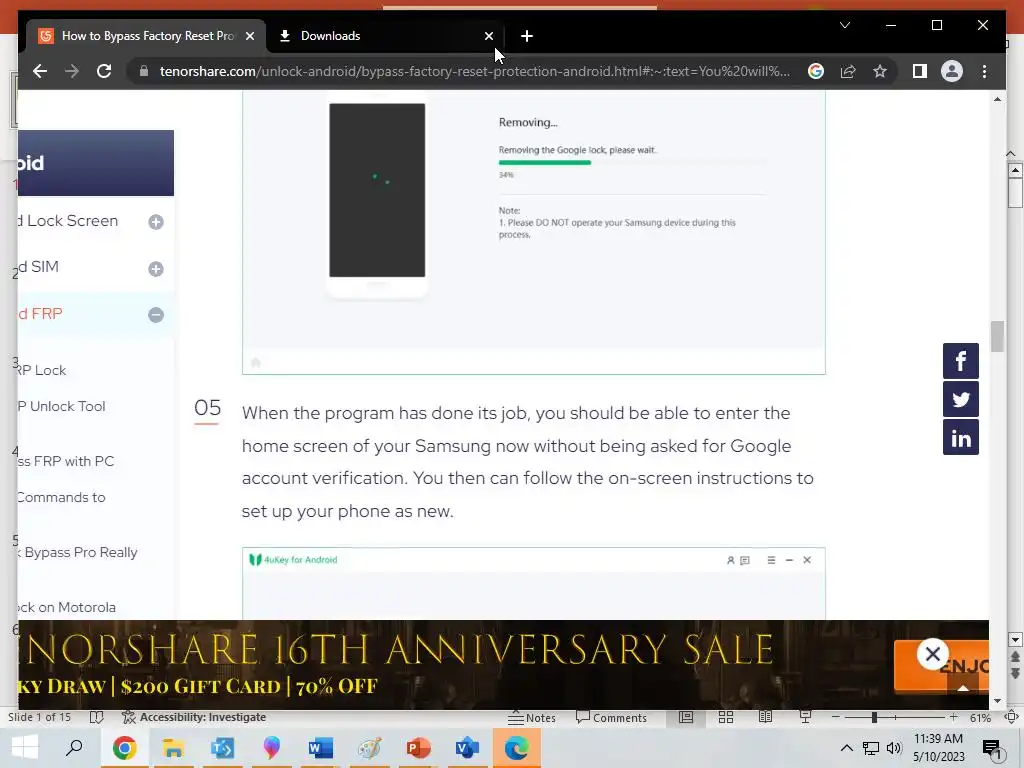The height and width of the screenshot is (768, 1024).
Task: Go to previous slide double-arrow in PowerPoint
Action: (x=1015, y=657)
